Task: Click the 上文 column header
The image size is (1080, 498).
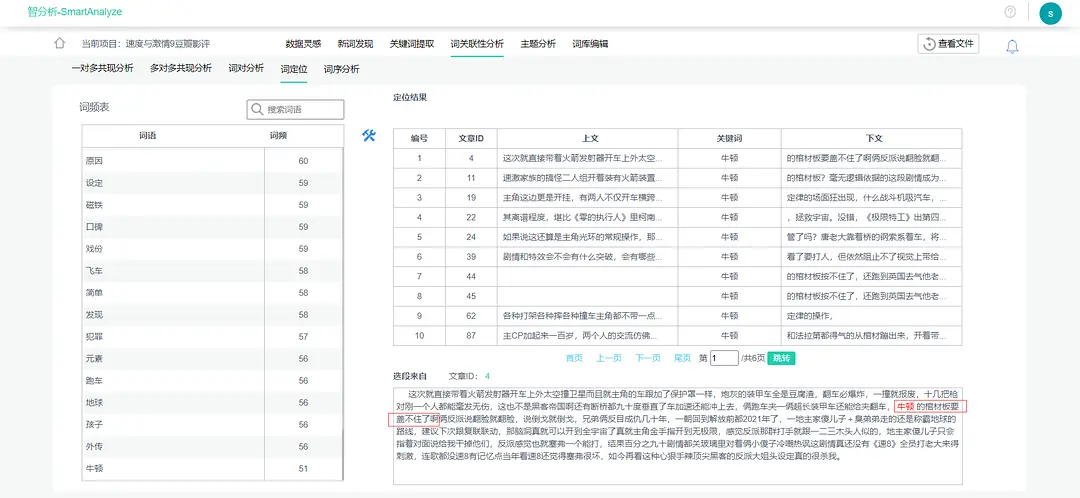Action: [588, 138]
